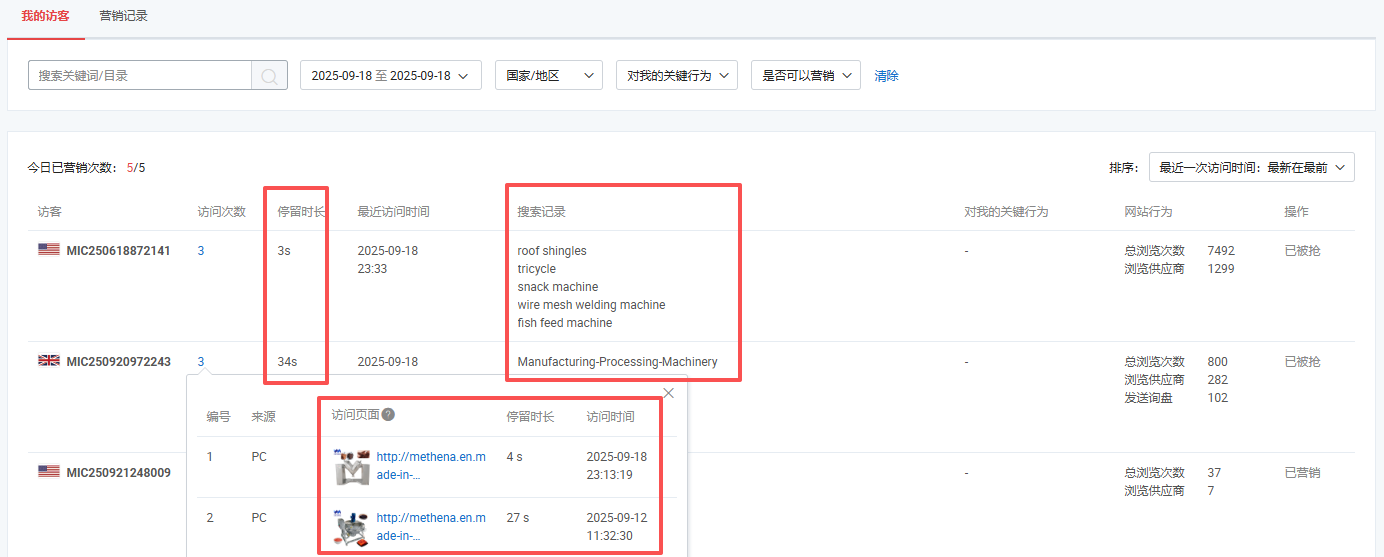Close the visit details popup
The height and width of the screenshot is (557, 1384).
click(669, 393)
